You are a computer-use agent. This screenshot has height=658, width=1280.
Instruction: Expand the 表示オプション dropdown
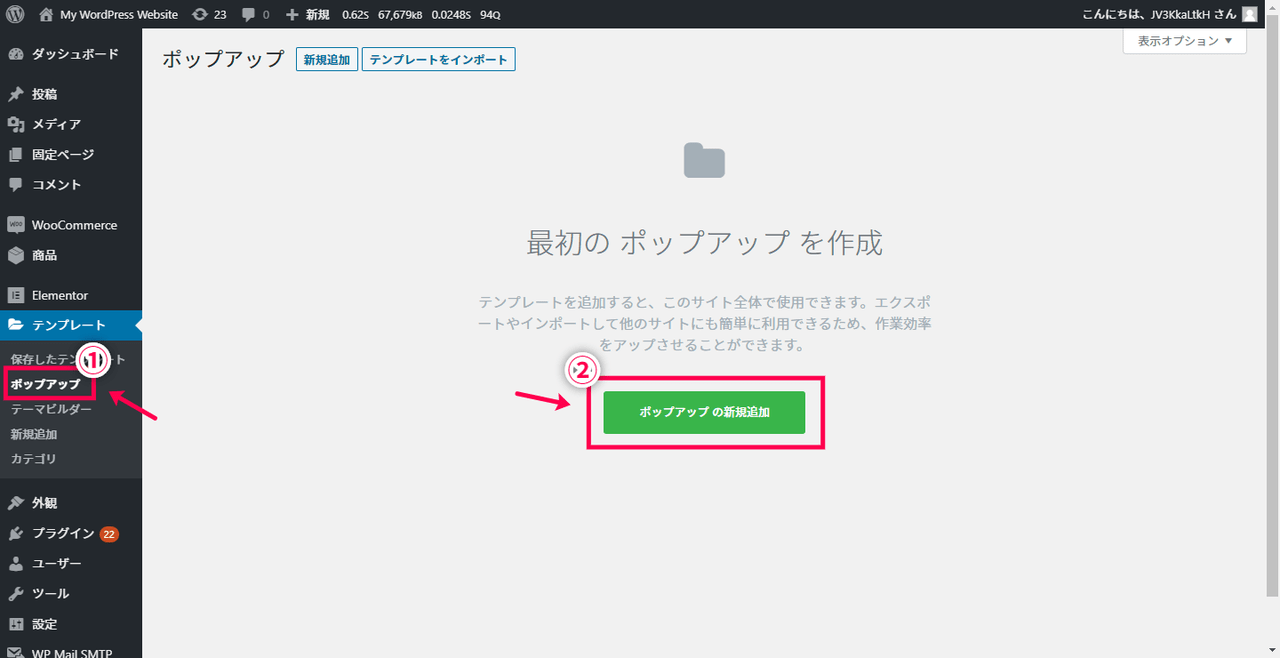(1185, 41)
